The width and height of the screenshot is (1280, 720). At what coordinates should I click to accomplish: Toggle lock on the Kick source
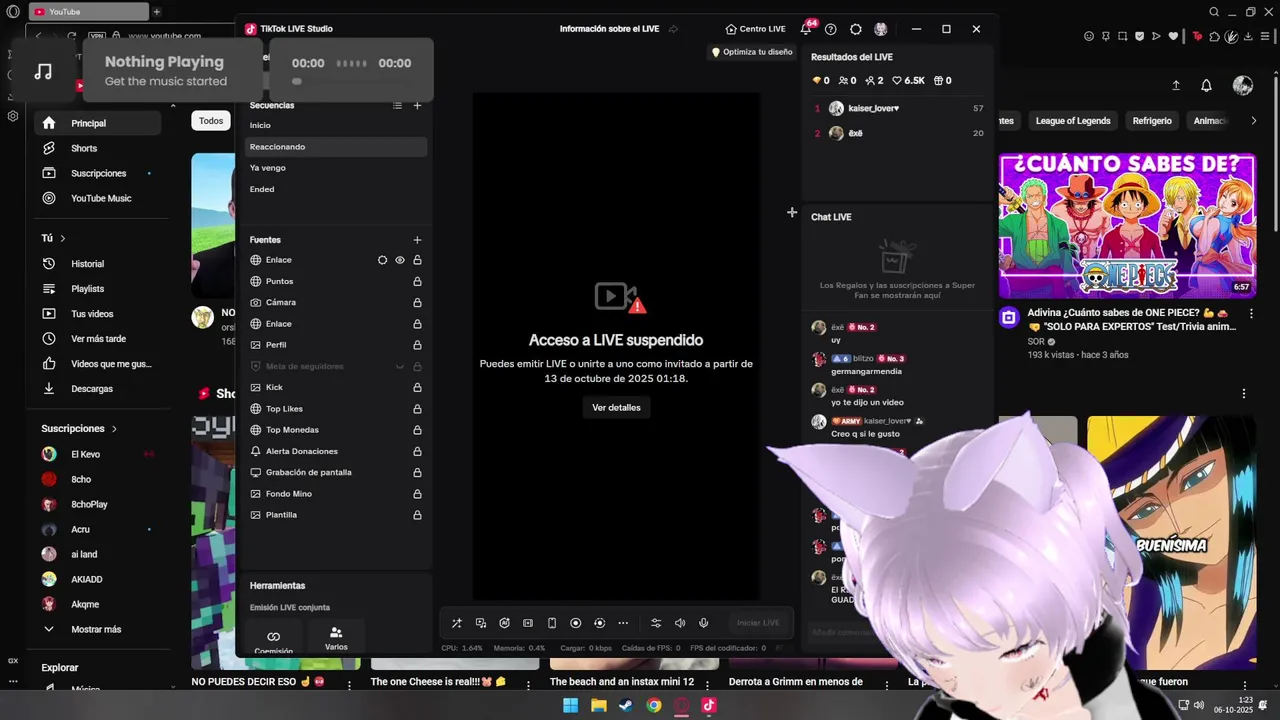pyautogui.click(x=417, y=387)
